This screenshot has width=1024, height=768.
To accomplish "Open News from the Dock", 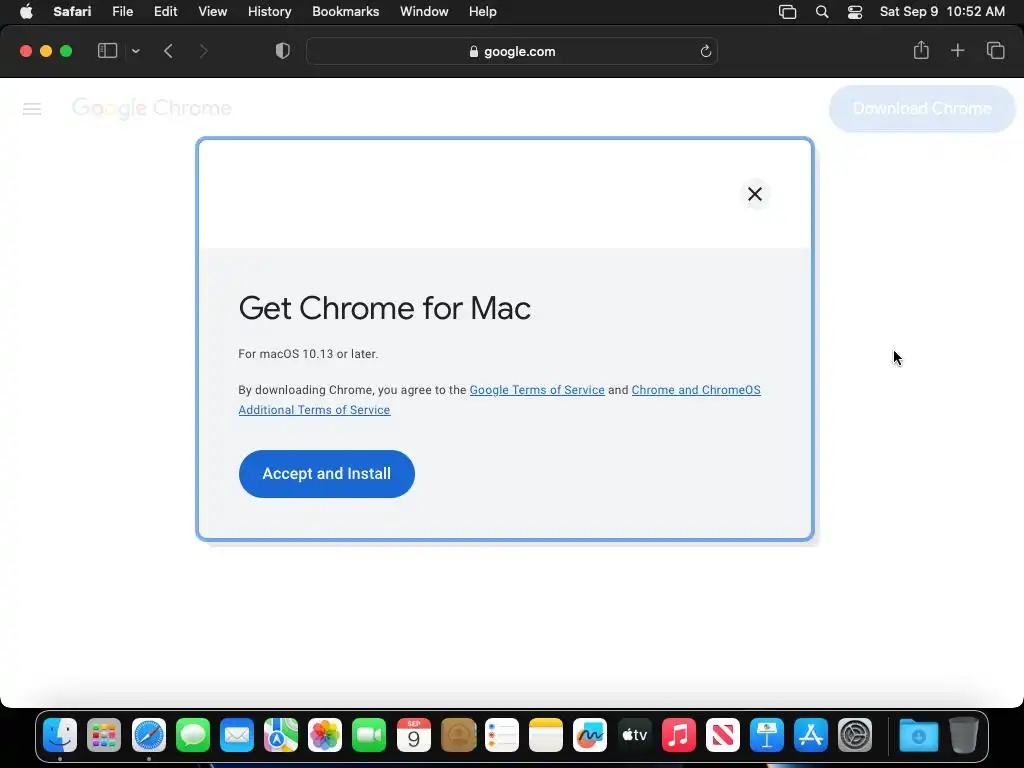I will [722, 735].
